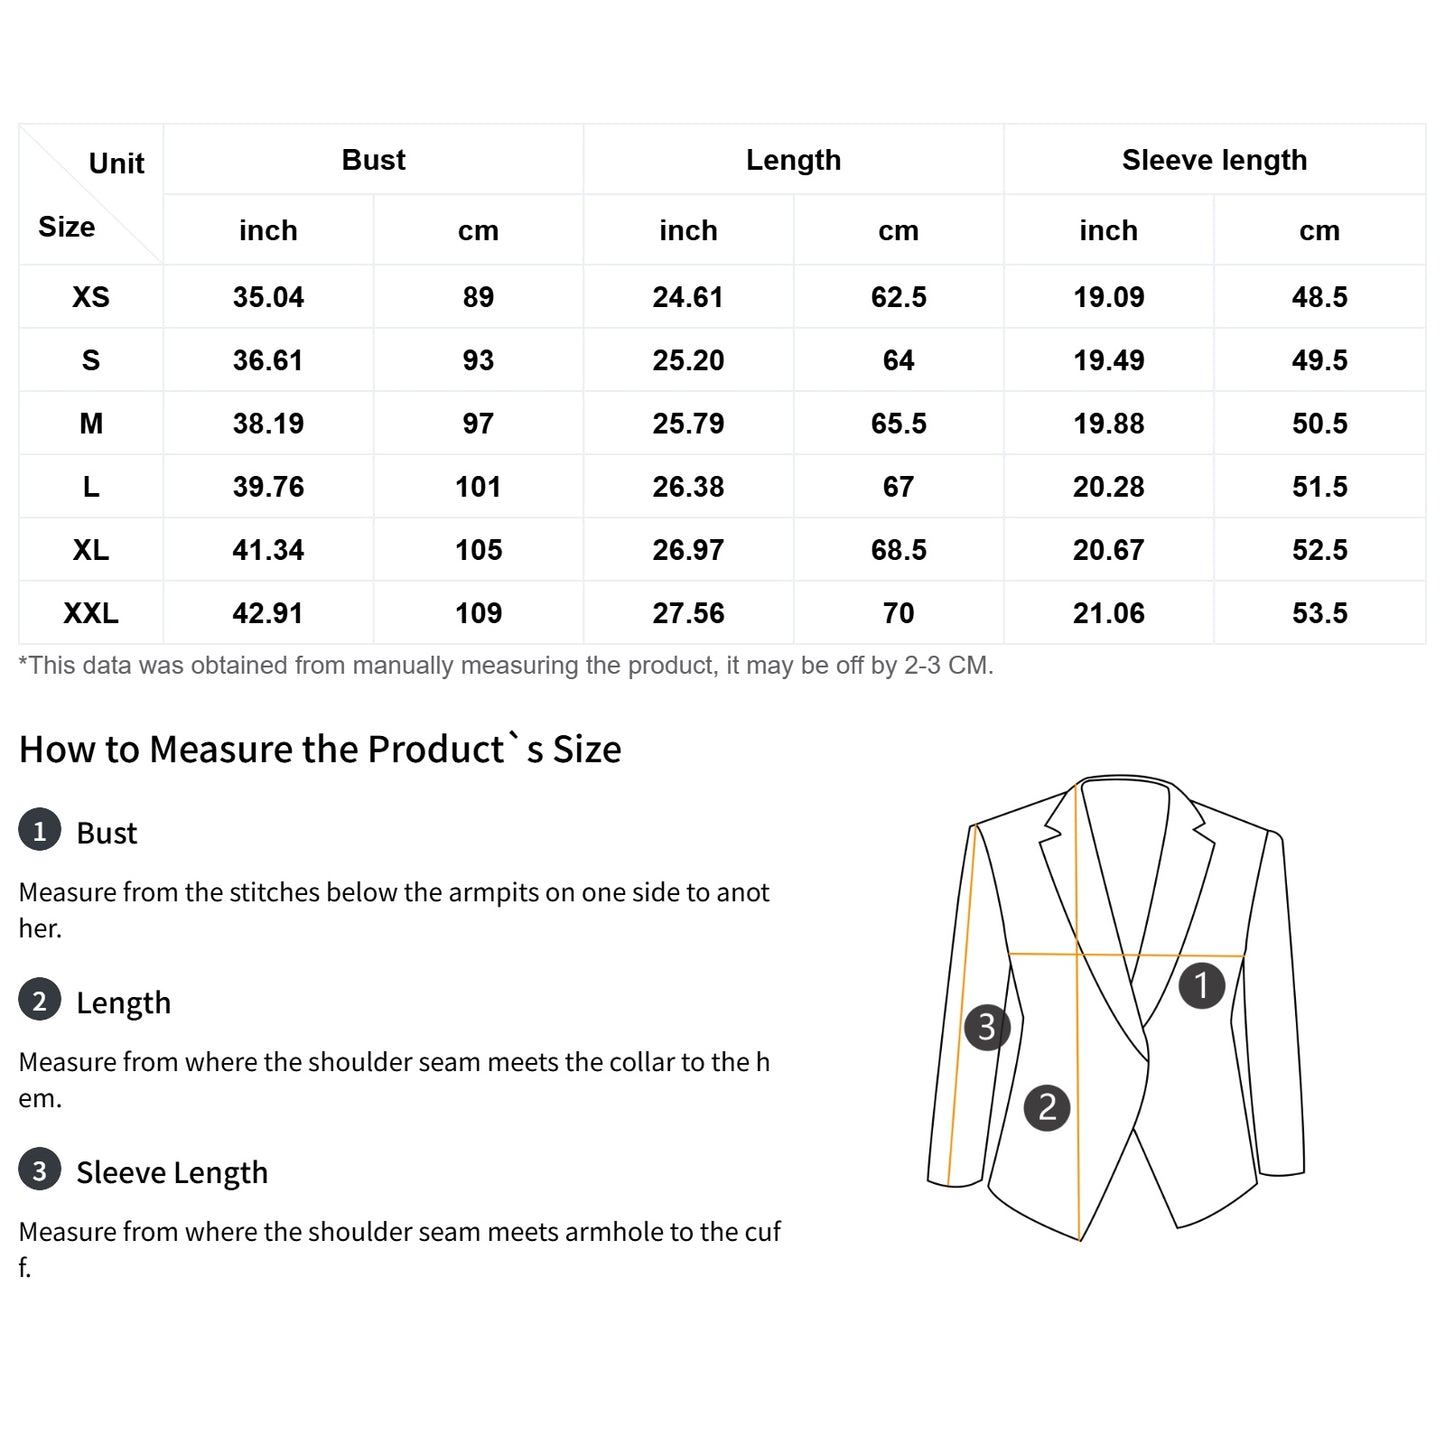Click the manual measurement disclaimer note
Screen dimensions: 1445x1445
506,666
